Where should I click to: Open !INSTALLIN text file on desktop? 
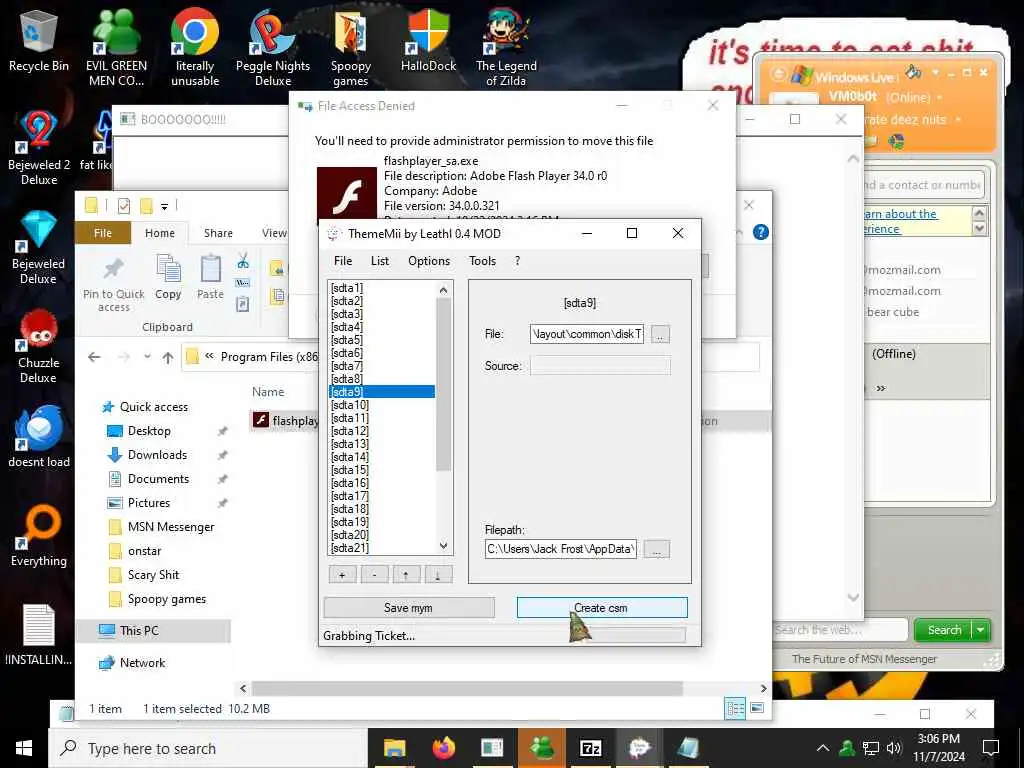pos(39,635)
